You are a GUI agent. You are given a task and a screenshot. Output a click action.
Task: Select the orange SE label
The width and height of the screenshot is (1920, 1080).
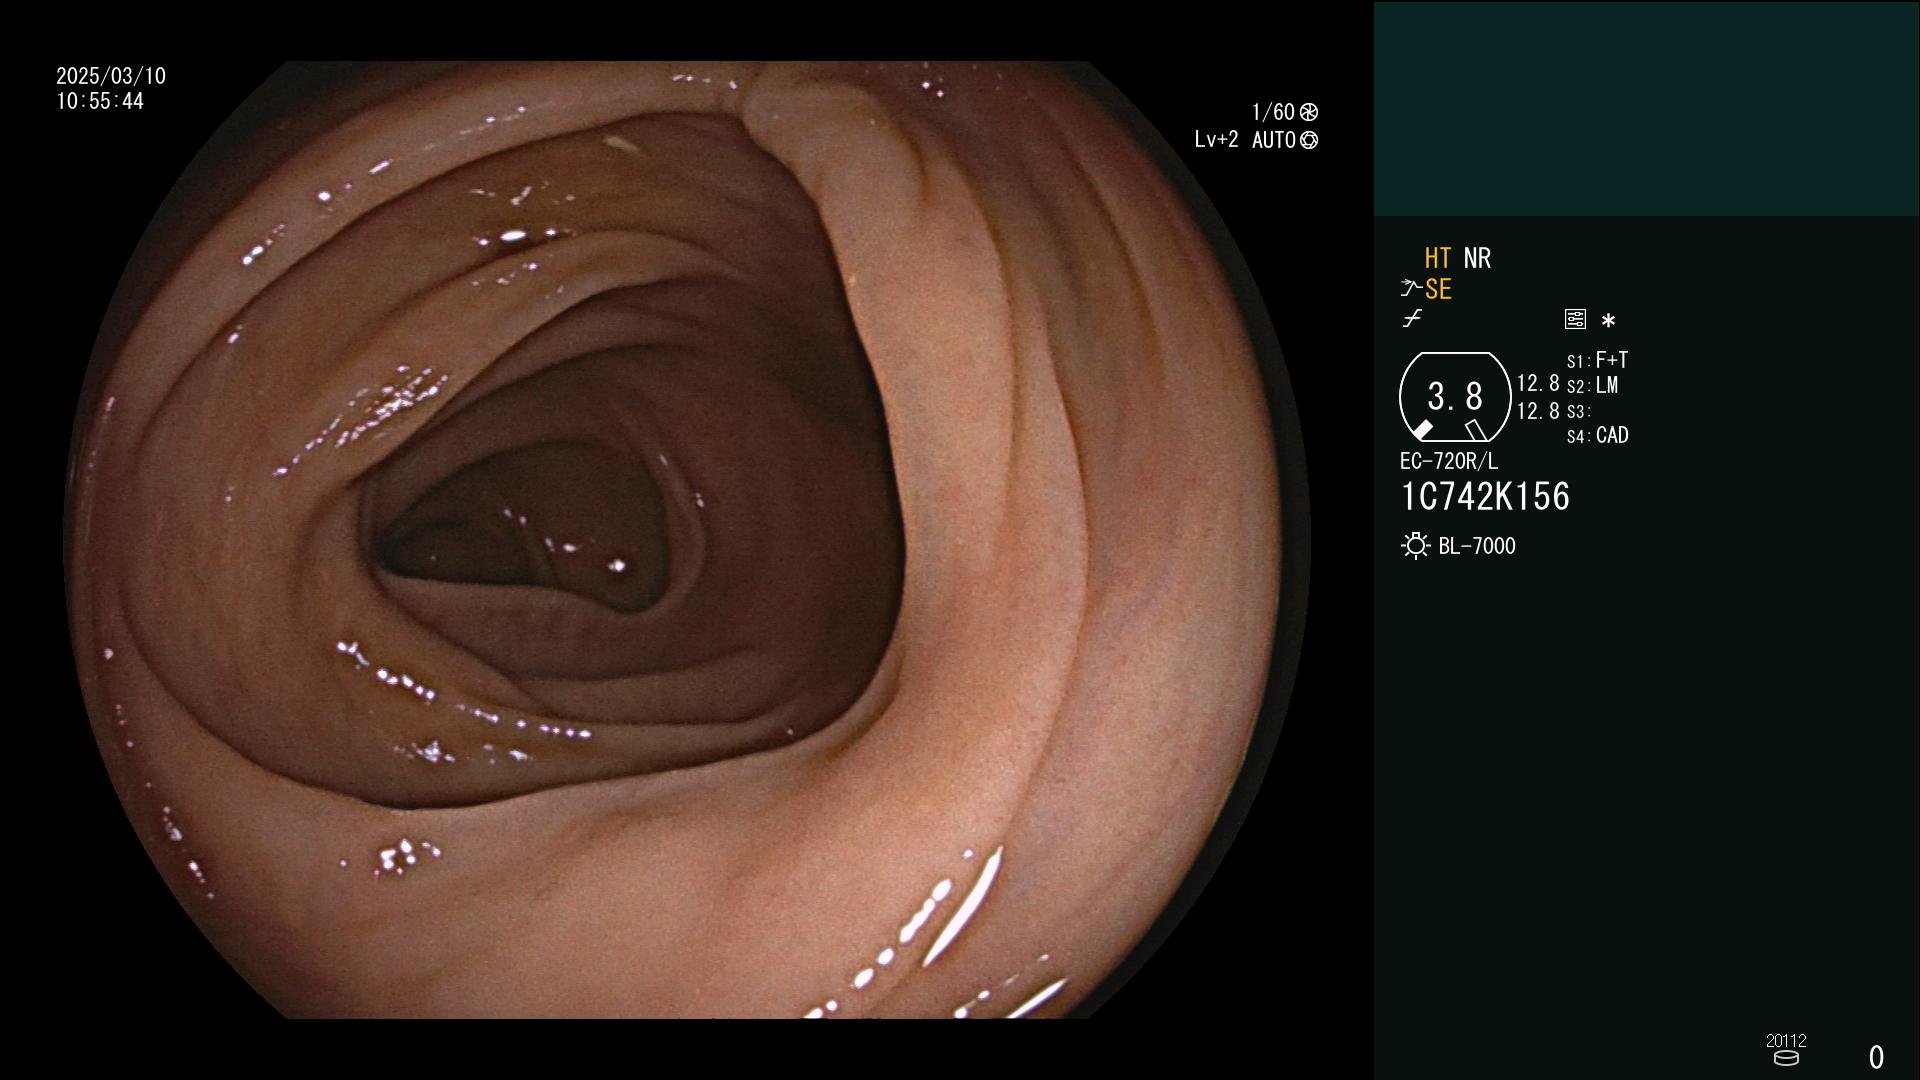coord(1438,290)
